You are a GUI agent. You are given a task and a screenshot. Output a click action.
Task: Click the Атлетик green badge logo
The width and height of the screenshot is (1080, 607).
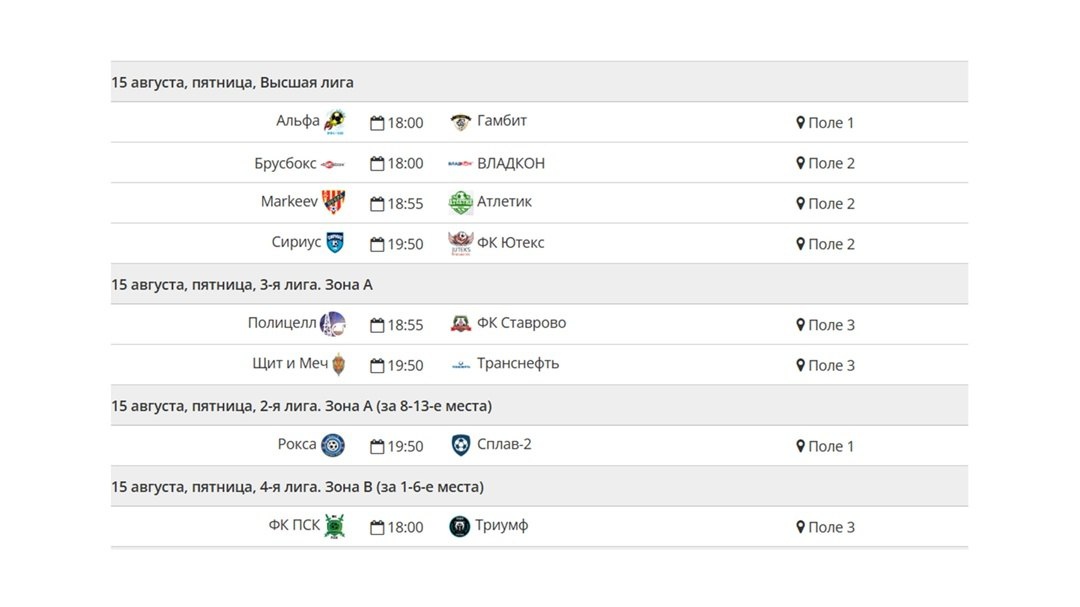[460, 202]
